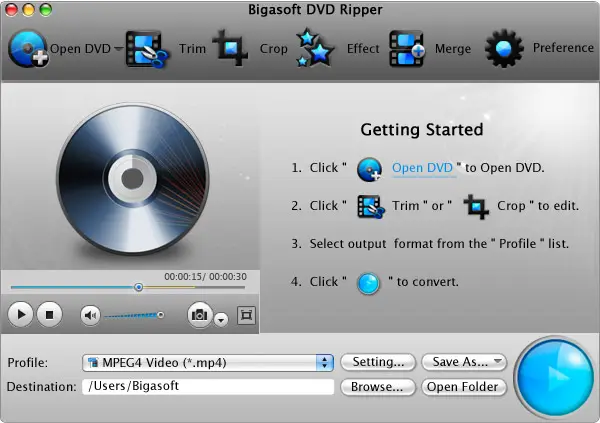Open the Trim tool filmstrip icon
The image size is (600, 423).
point(147,49)
